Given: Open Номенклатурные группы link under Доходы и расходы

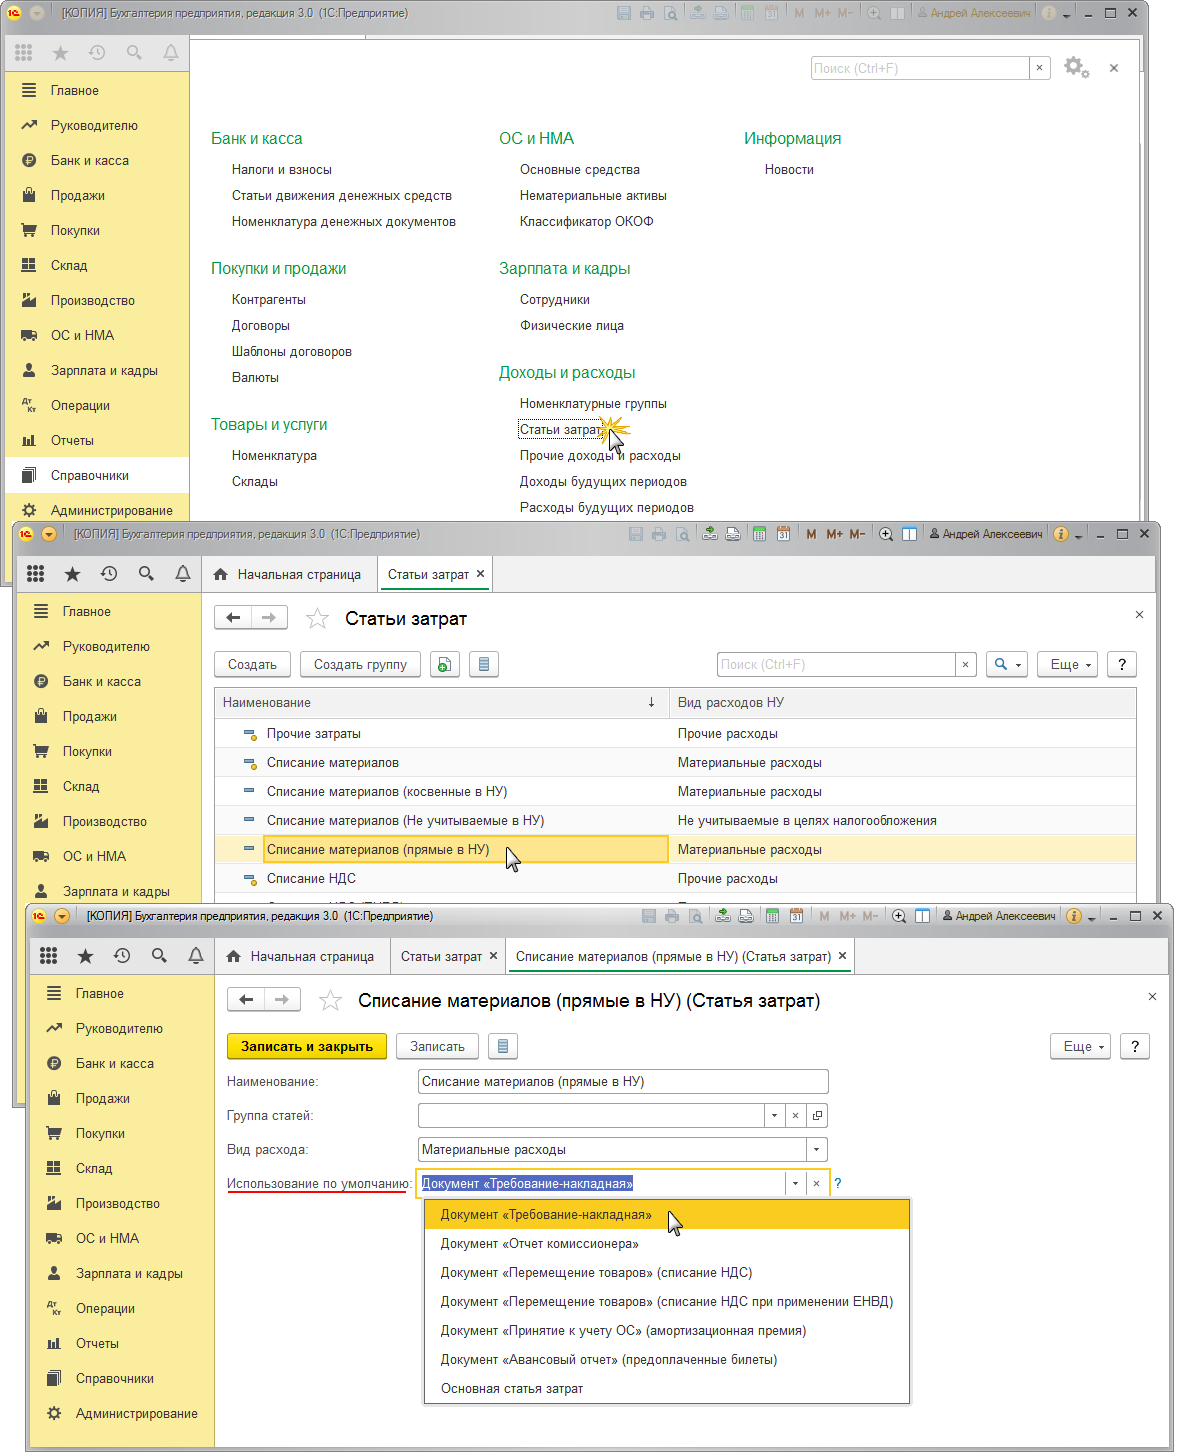Looking at the screenshot, I should (593, 404).
